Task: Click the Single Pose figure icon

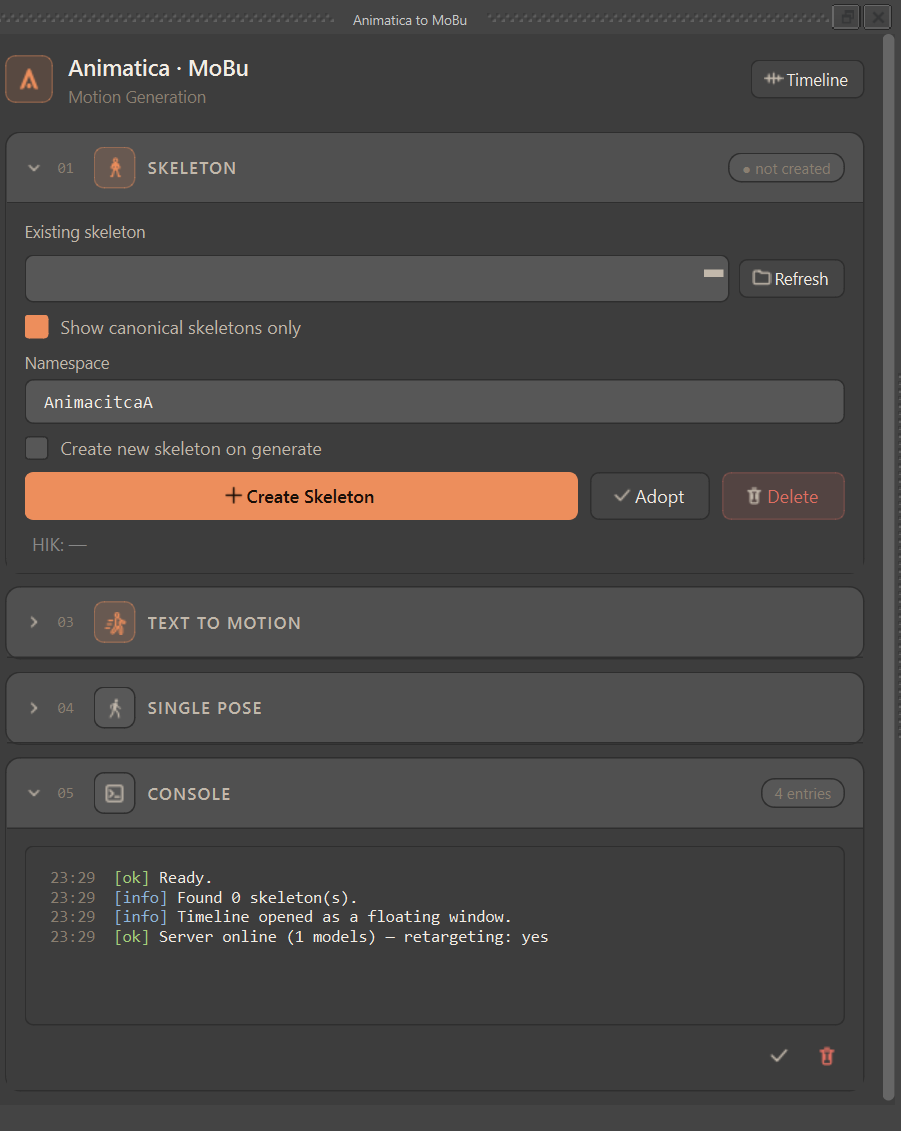Action: [x=115, y=708]
